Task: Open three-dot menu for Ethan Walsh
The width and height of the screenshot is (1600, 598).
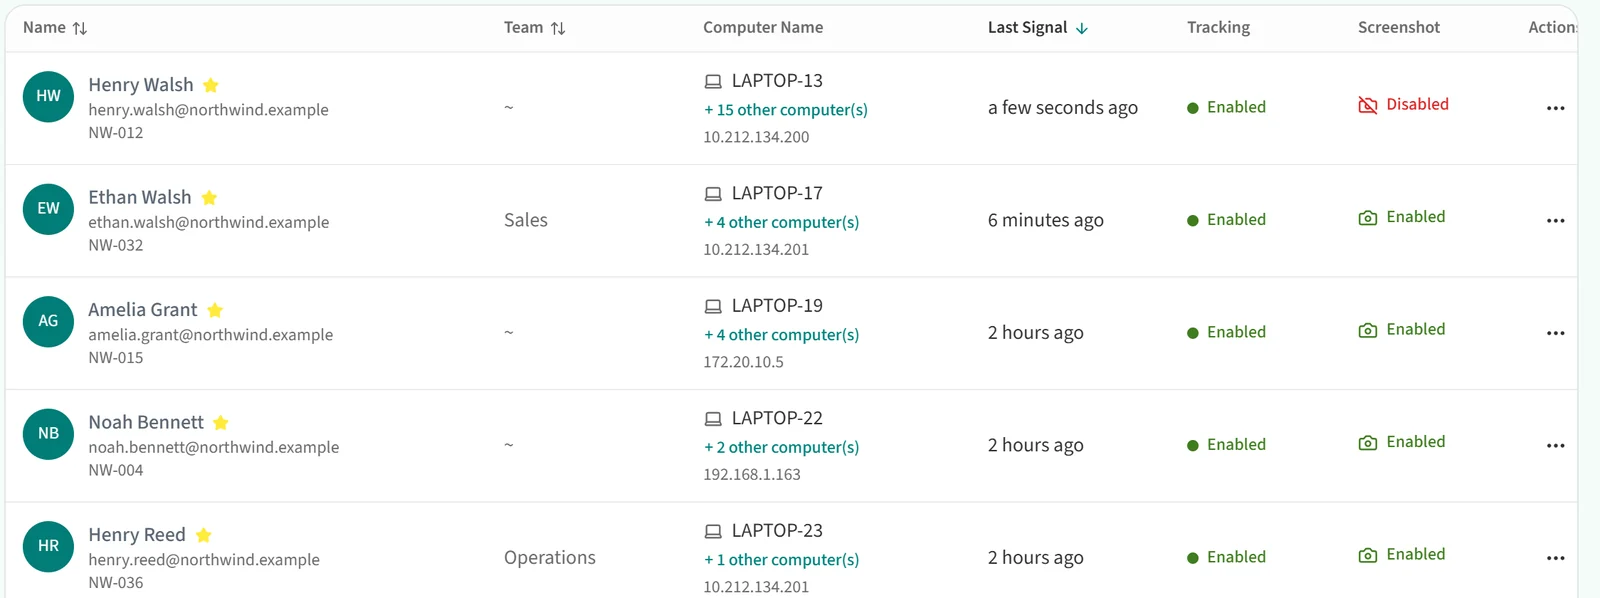Action: click(1555, 221)
